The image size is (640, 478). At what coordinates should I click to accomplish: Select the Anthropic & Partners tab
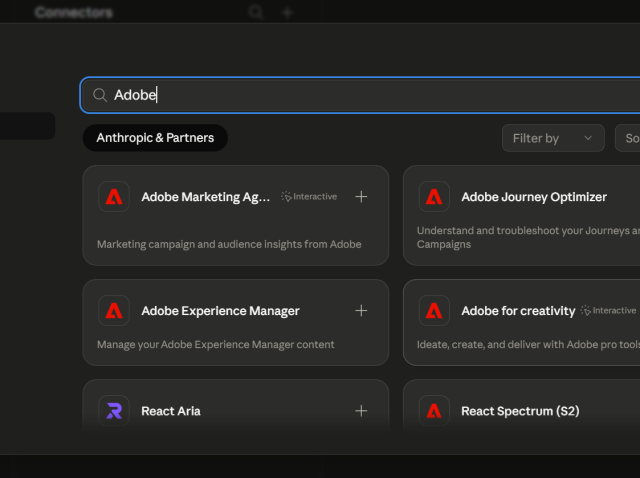click(155, 138)
